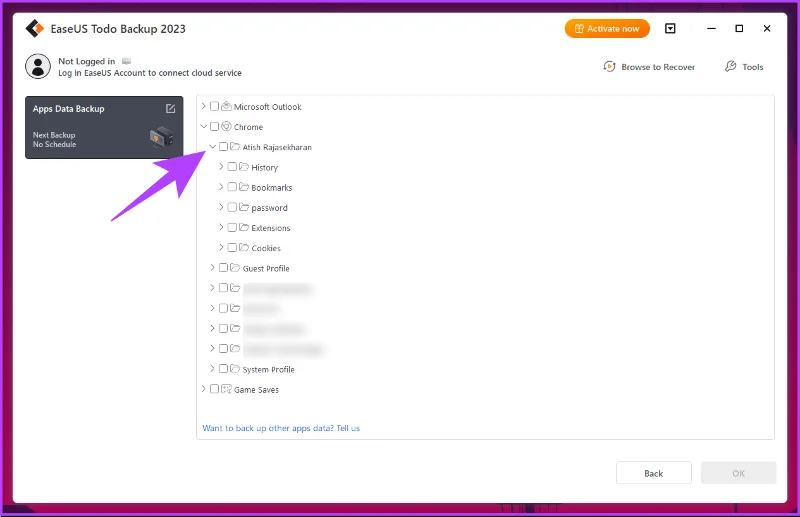Select the Bookmarks label

pyautogui.click(x=271, y=187)
